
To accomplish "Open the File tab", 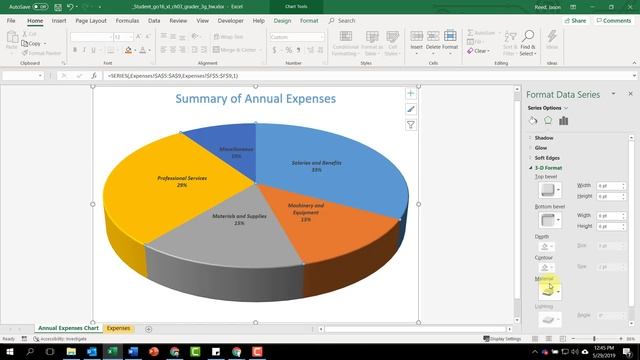I will click(11, 20).
